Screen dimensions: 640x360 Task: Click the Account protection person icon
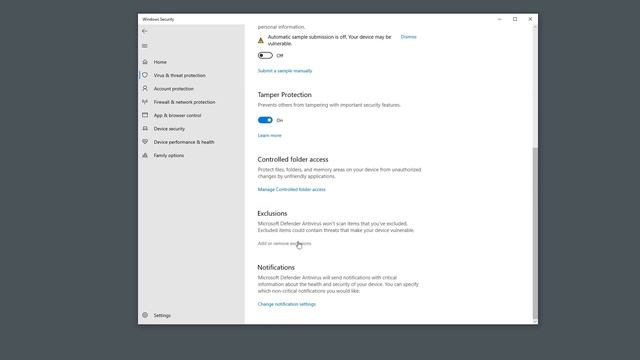[x=145, y=89]
